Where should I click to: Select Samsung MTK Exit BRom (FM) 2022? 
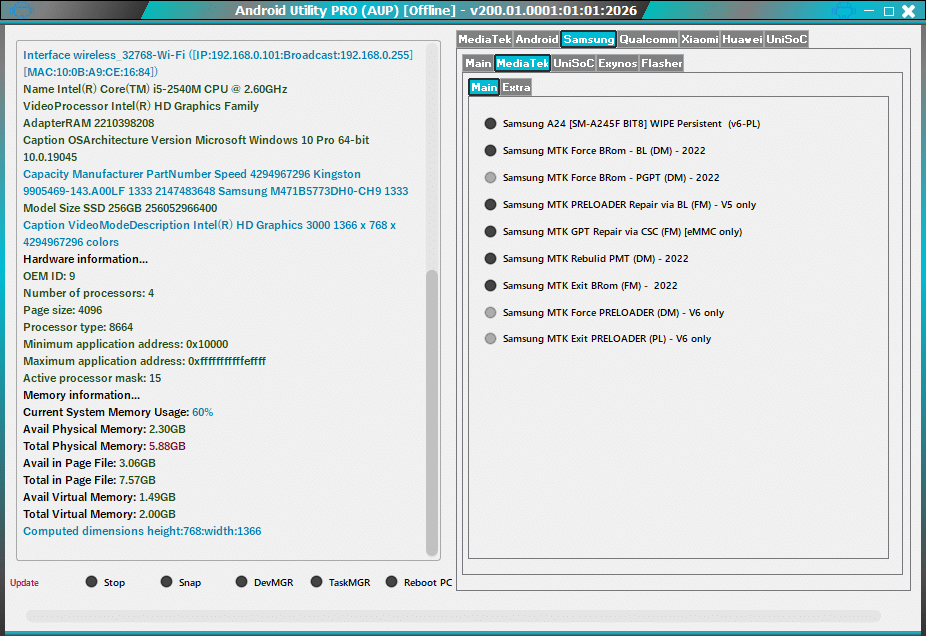490,285
